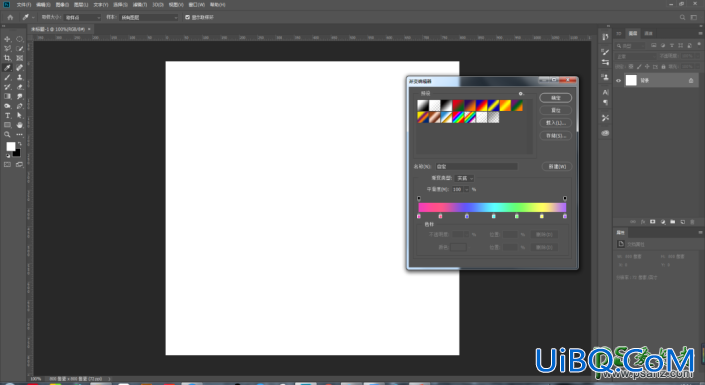Choose the rainbow spectrum gradient preset

(458, 117)
